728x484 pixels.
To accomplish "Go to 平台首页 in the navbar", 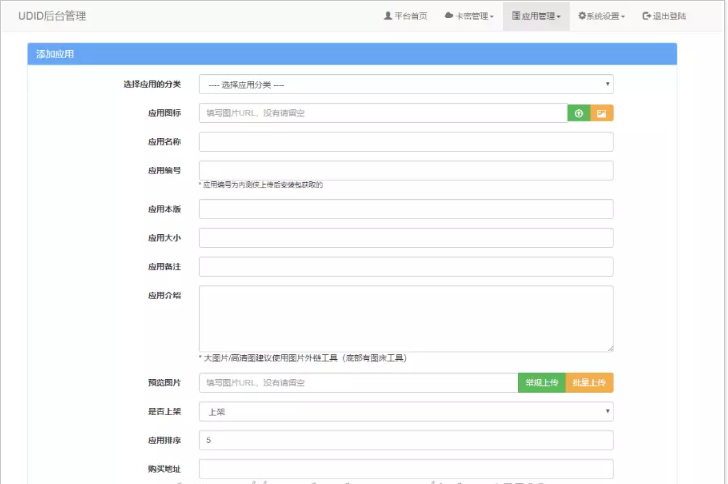I will point(405,16).
